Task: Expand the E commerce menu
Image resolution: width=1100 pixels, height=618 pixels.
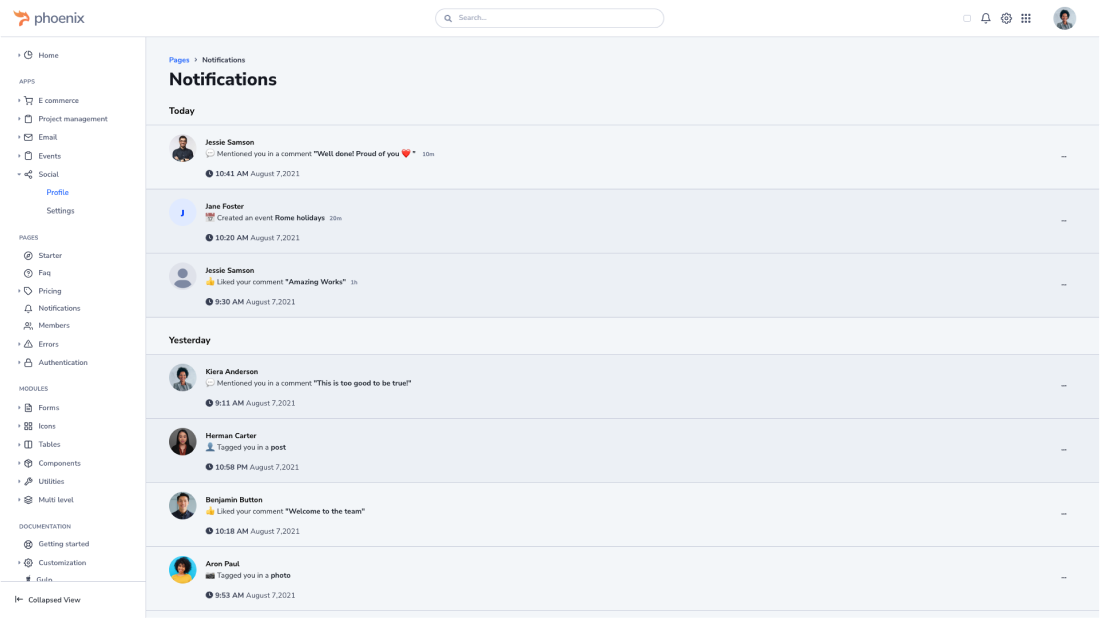Action: (58, 101)
